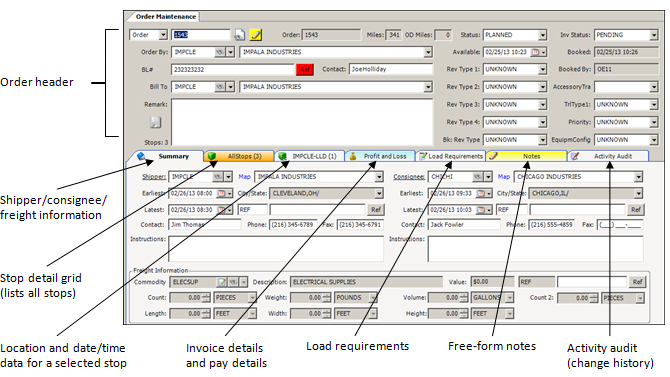Expand the Priority dropdown list
The image size is (670, 377).
(654, 122)
